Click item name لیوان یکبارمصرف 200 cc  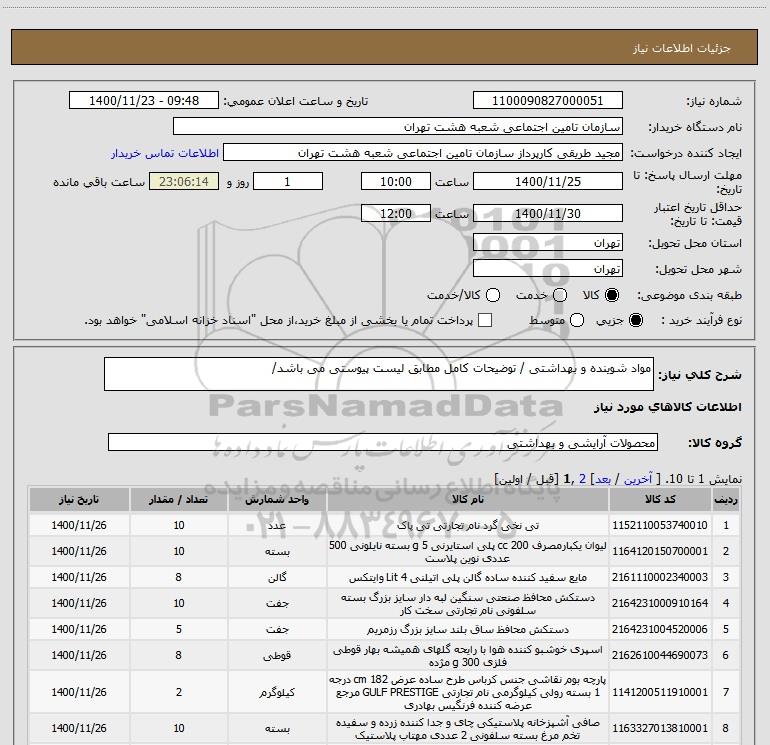click(x=468, y=552)
